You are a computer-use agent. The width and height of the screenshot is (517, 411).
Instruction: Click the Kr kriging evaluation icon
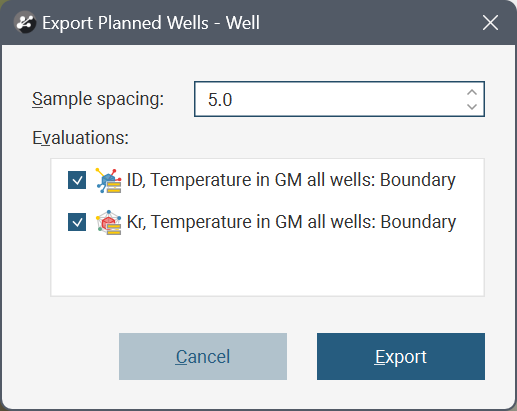pyautogui.click(x=109, y=222)
